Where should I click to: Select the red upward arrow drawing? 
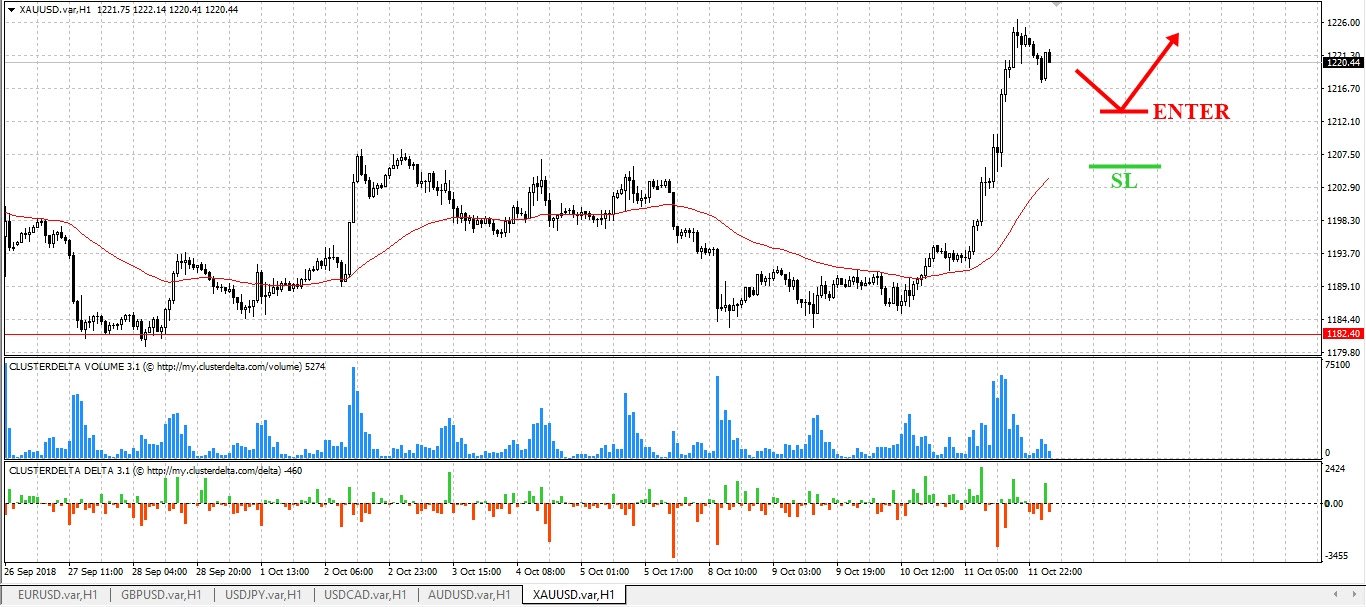coord(1150,71)
